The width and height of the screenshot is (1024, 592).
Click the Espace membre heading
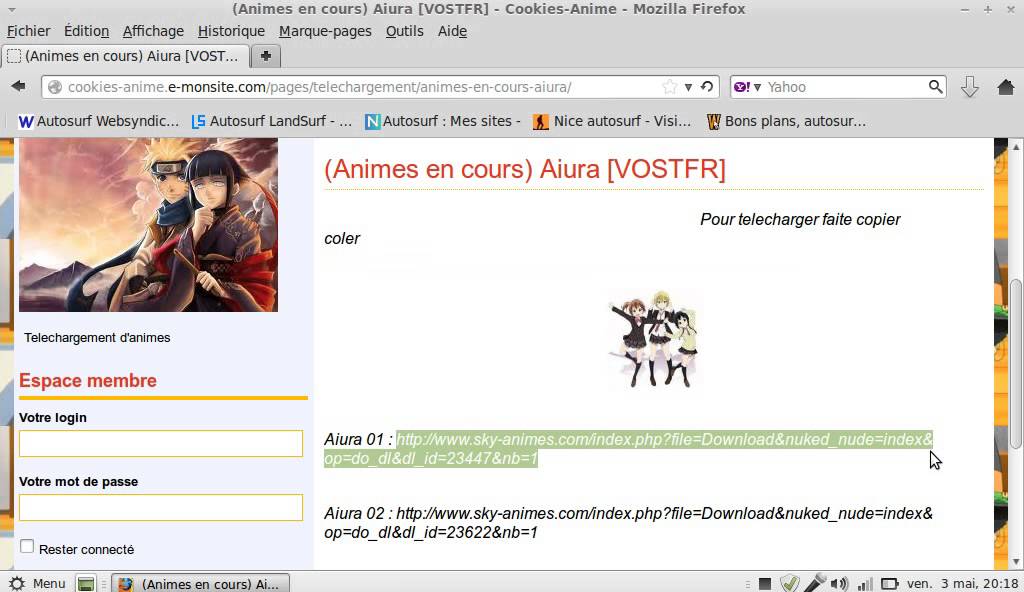(88, 380)
